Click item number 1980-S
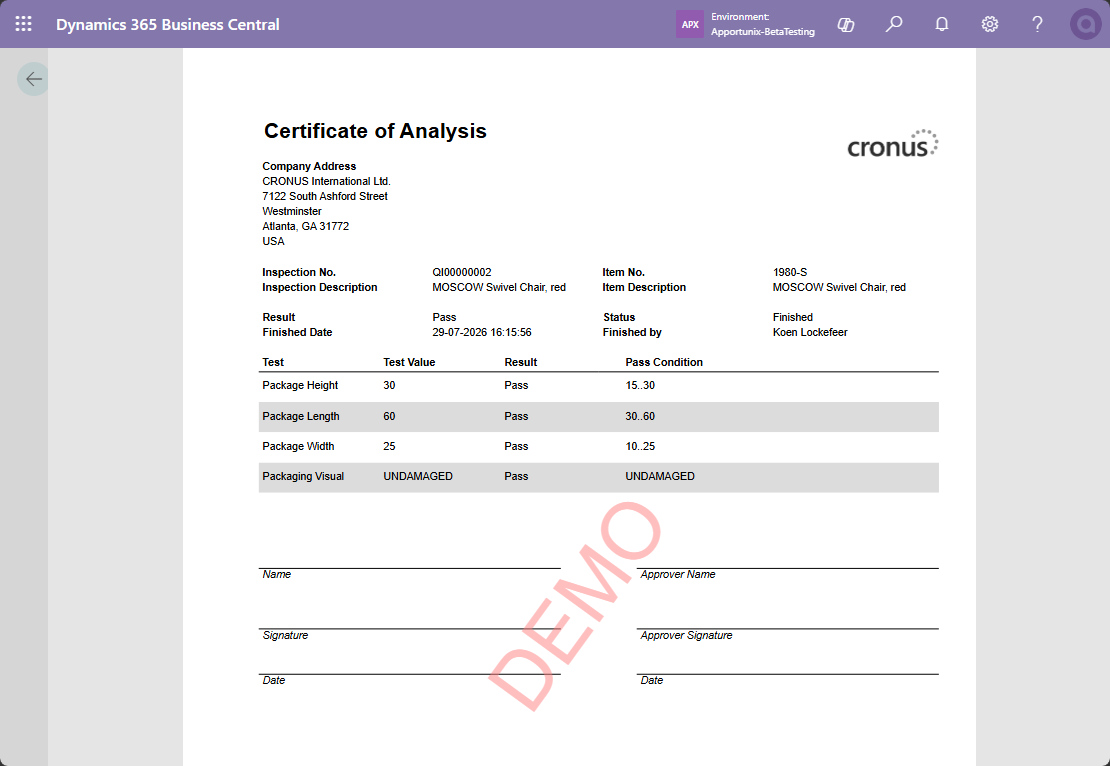This screenshot has height=766, width=1110. pos(790,273)
